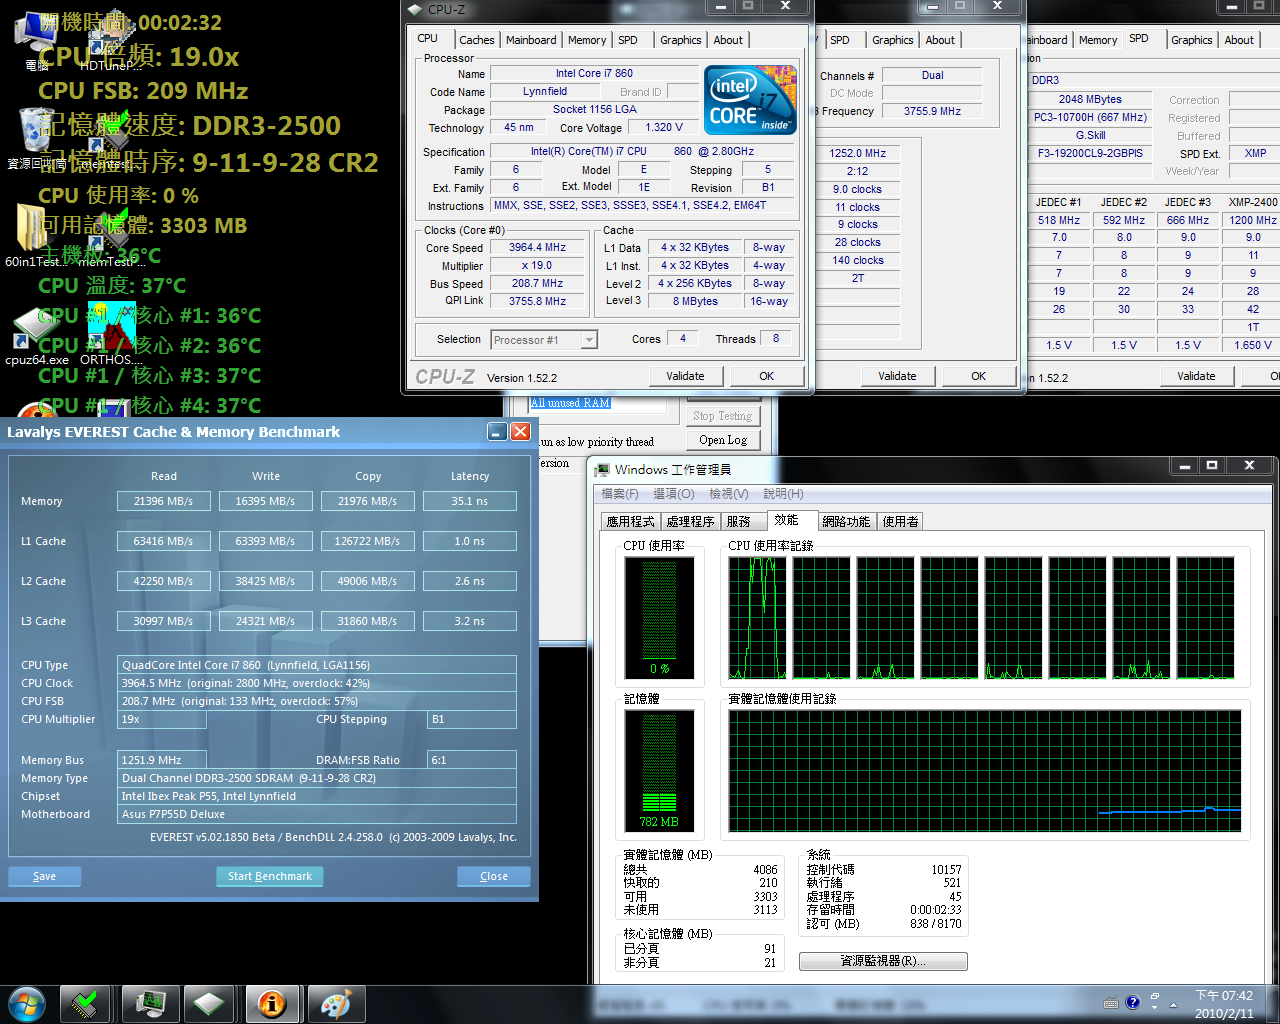Switch to Task Manager via taskbar graph icon

point(150,1003)
